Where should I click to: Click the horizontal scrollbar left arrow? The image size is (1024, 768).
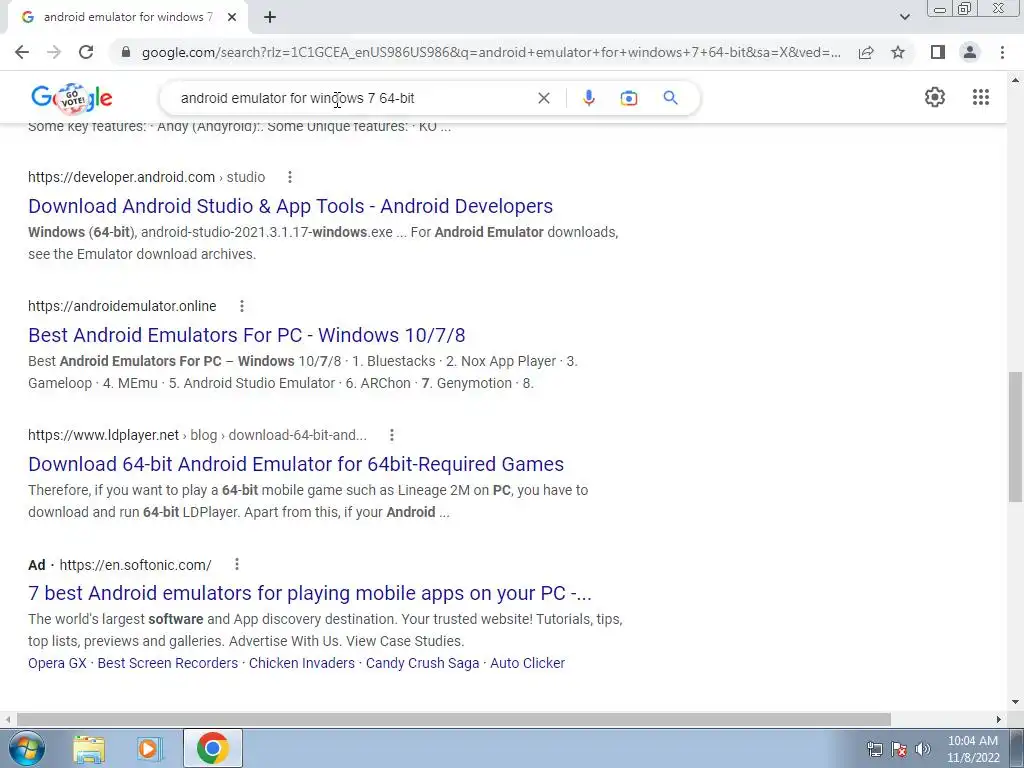coord(8,719)
